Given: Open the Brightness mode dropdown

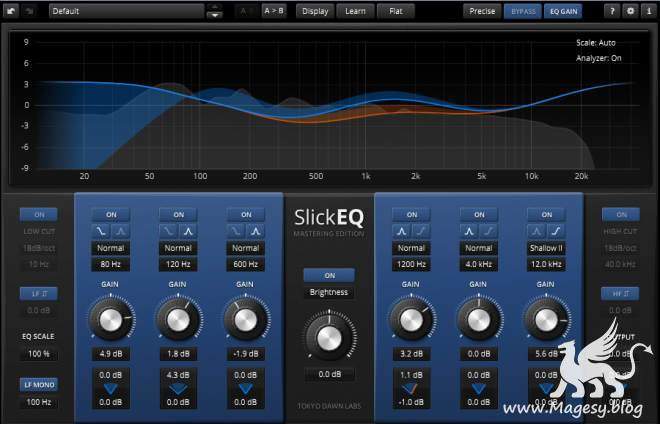Looking at the screenshot, I should (x=329, y=292).
